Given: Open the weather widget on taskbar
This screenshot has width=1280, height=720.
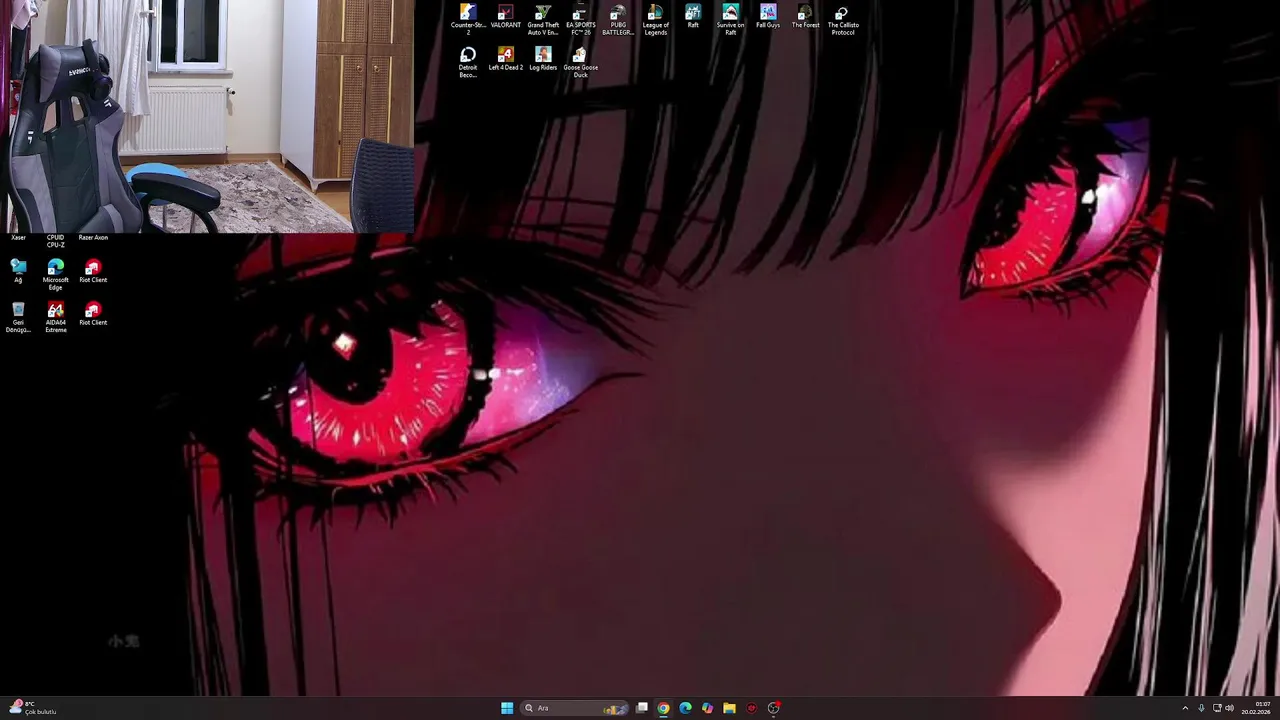Looking at the screenshot, I should pyautogui.click(x=33, y=708).
